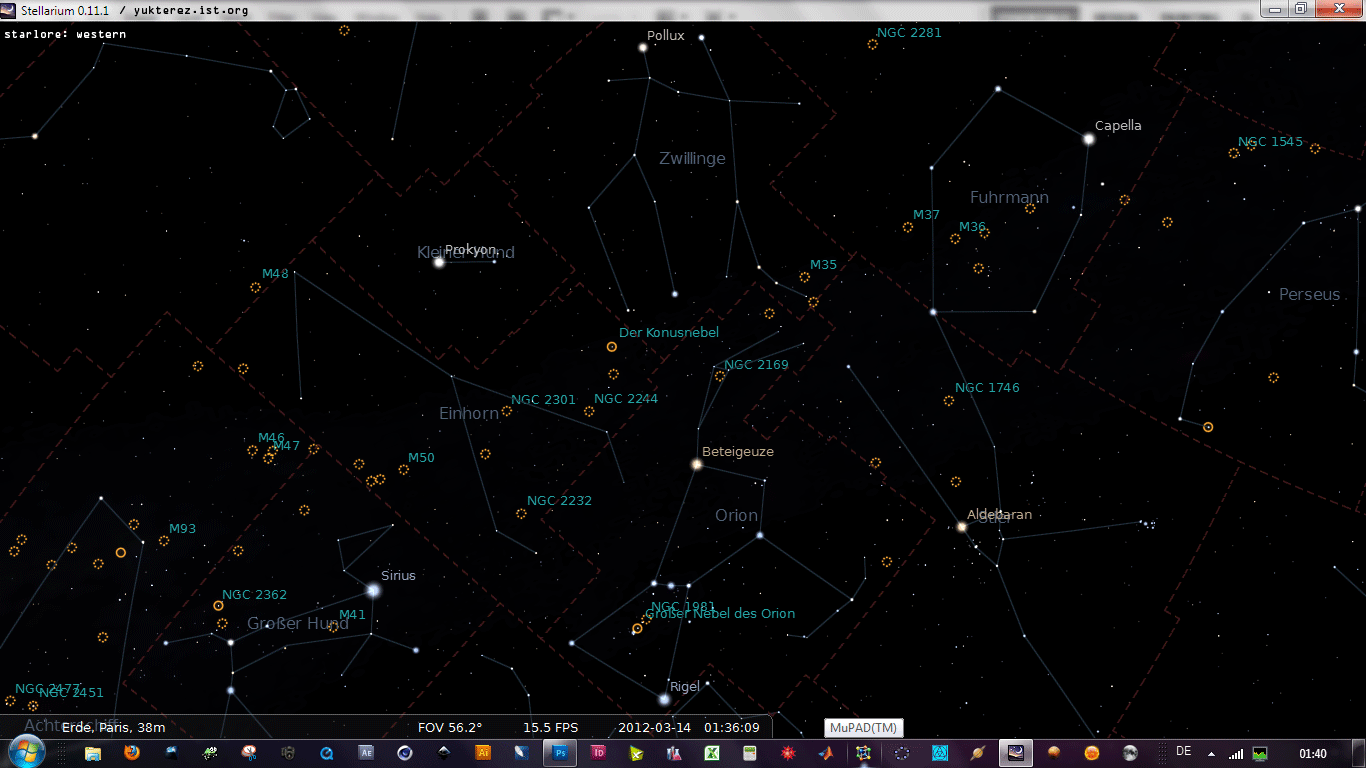Open Excel from the taskbar

[x=712, y=753]
